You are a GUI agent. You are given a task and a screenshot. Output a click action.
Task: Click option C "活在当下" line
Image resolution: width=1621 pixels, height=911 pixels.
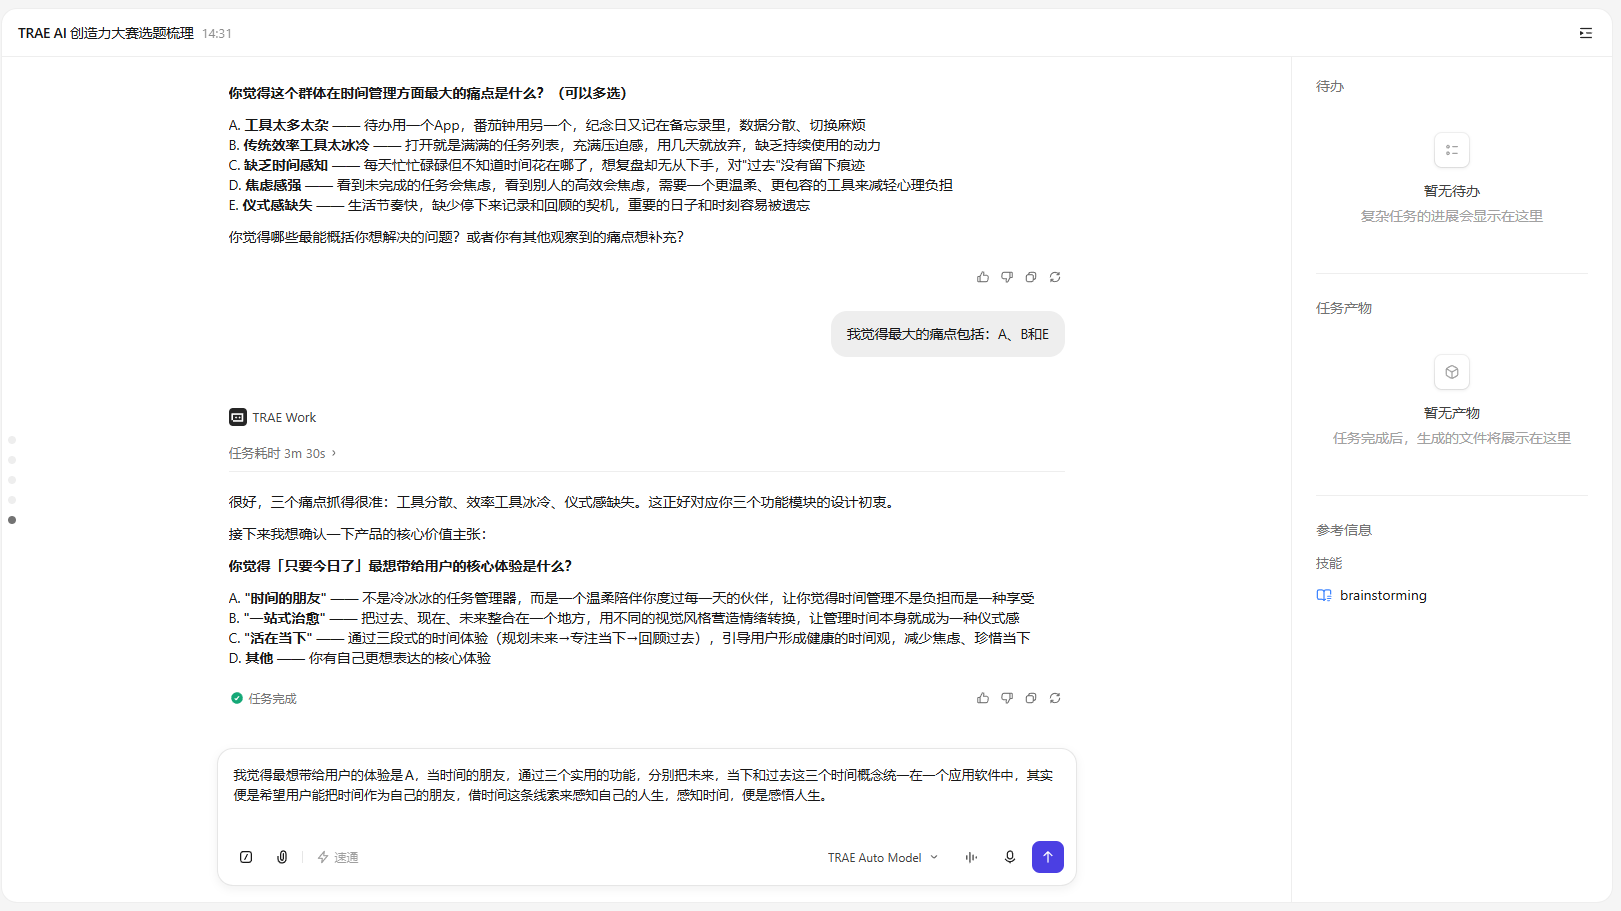click(629, 638)
